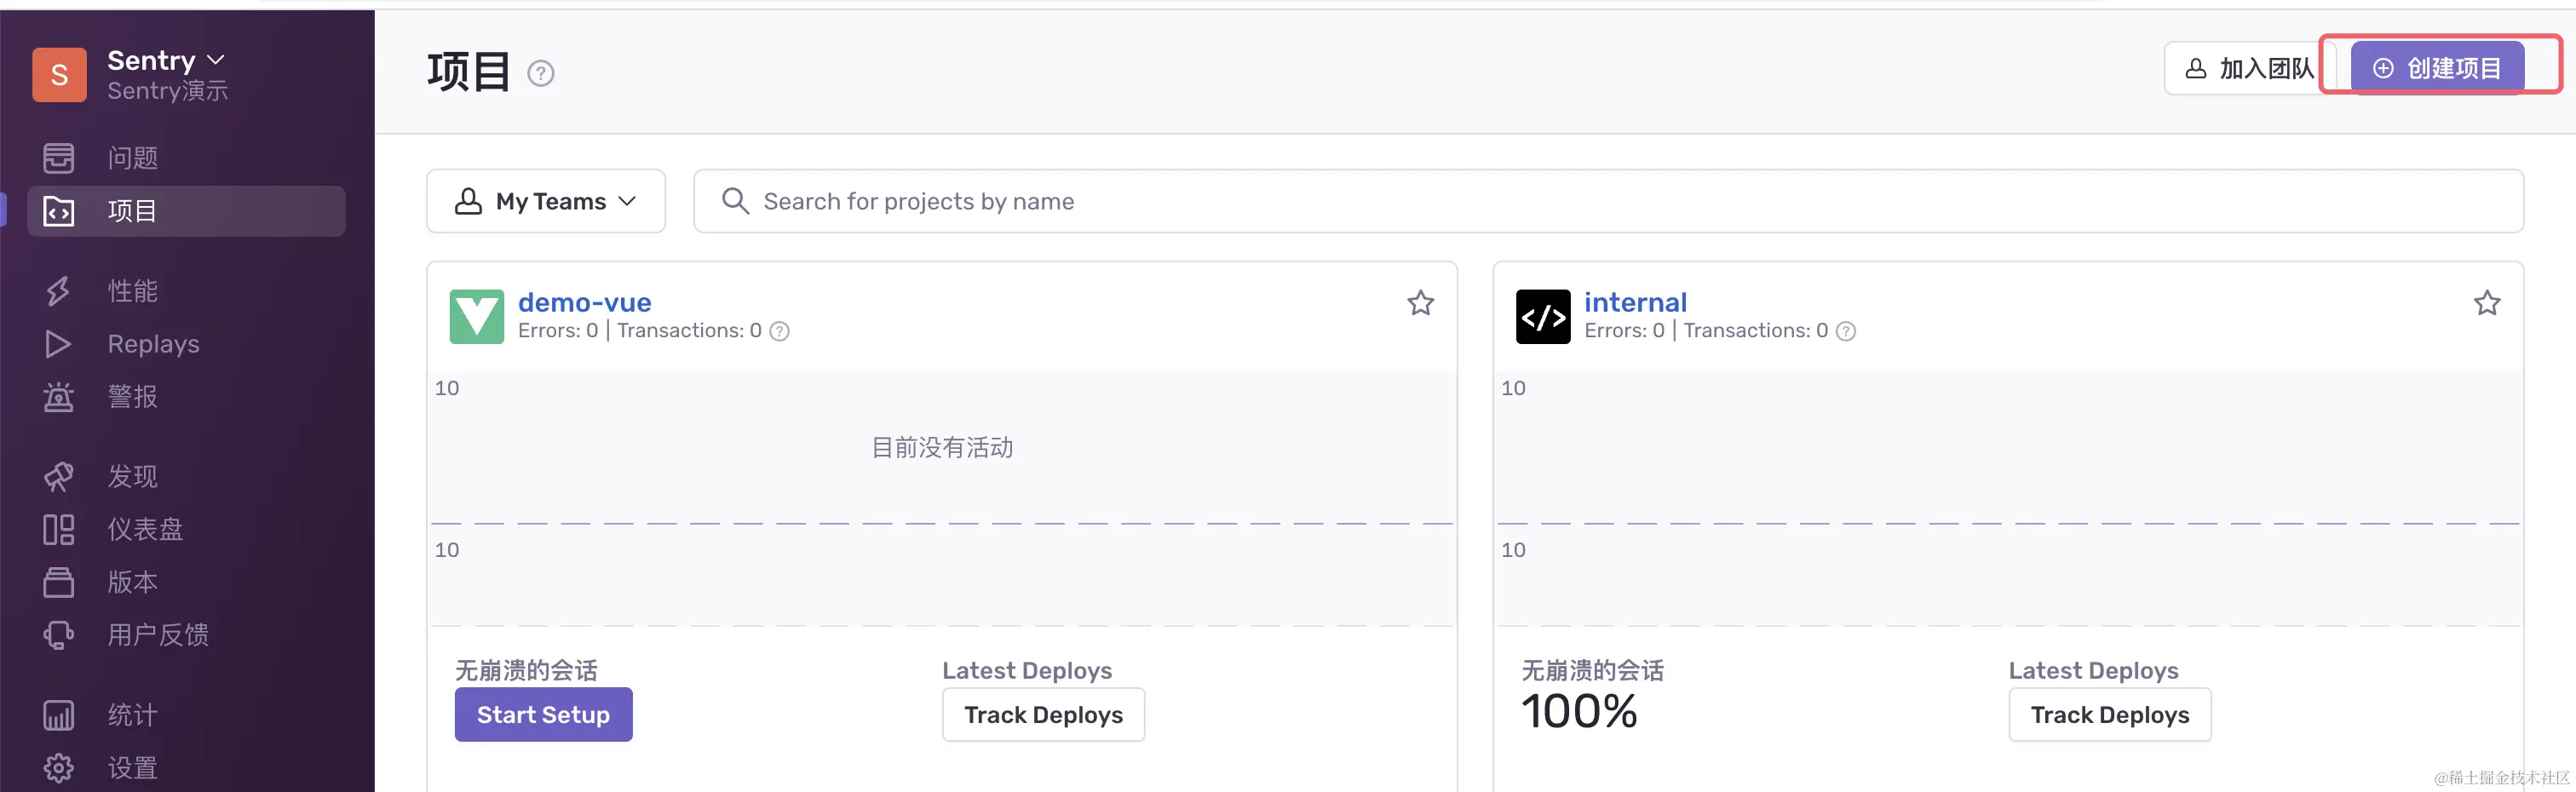Click 目前没有活动 message in demo-vue chart
This screenshot has height=792, width=2576.
942,447
